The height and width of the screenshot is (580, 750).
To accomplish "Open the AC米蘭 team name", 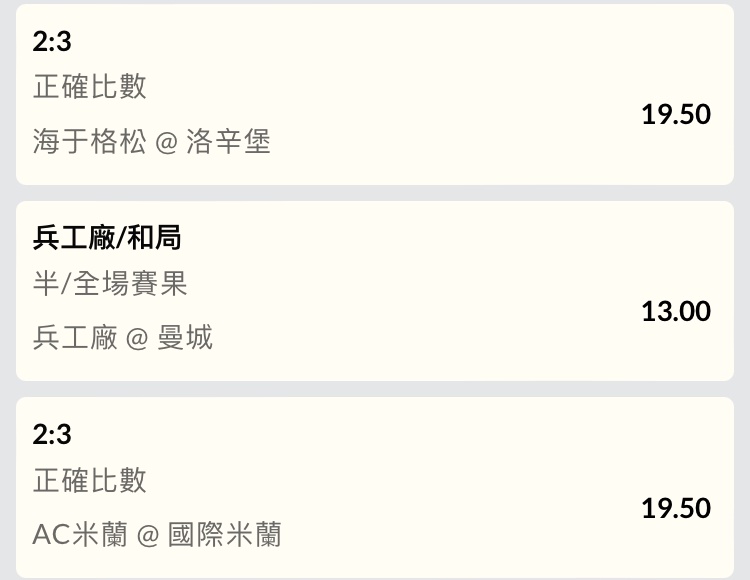I will [x=80, y=535].
